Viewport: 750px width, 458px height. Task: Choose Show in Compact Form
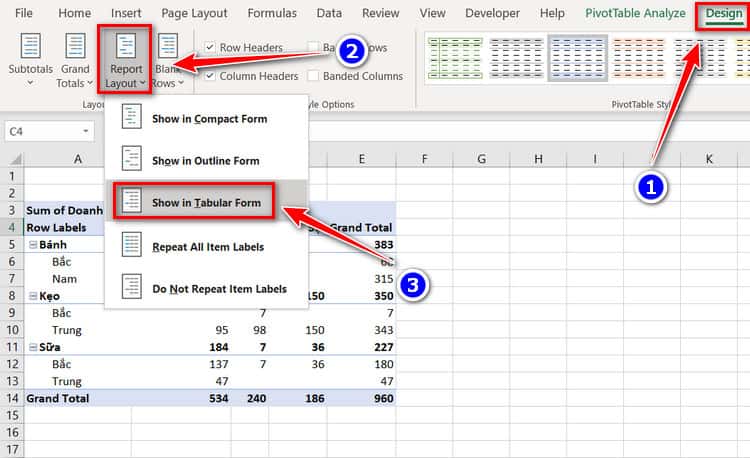(206, 118)
